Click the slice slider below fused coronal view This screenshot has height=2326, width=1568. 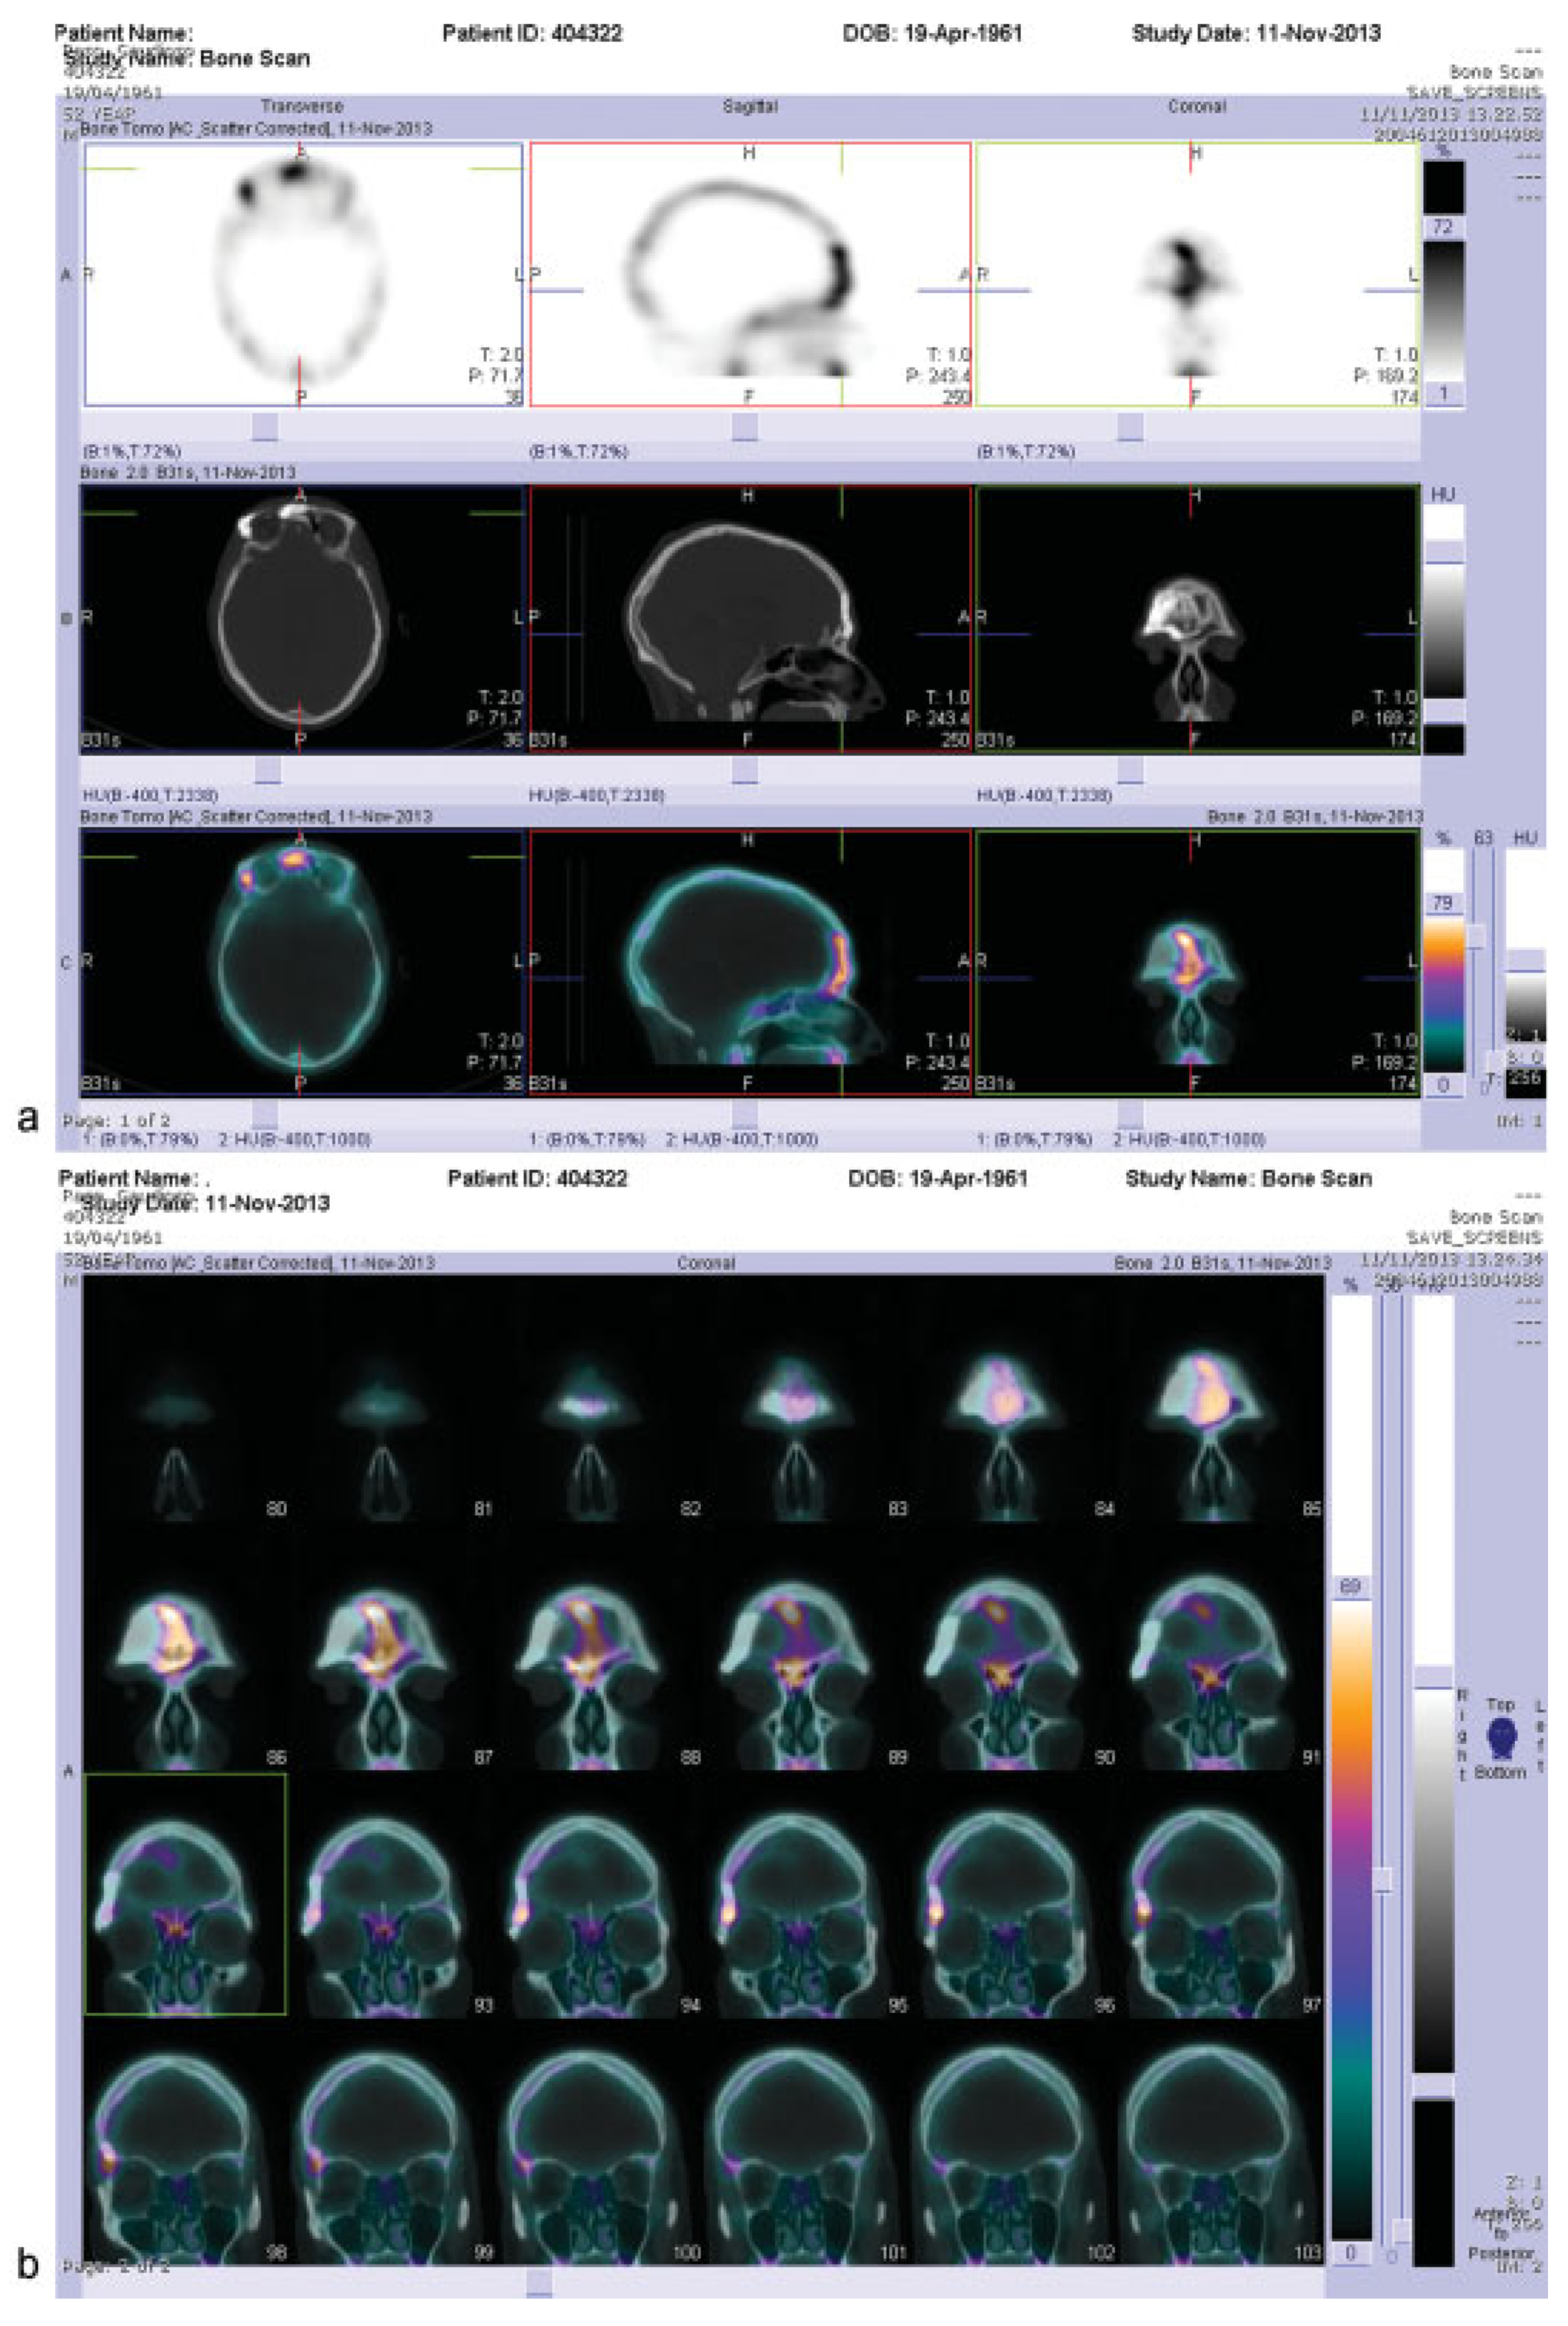(x=1130, y=1114)
